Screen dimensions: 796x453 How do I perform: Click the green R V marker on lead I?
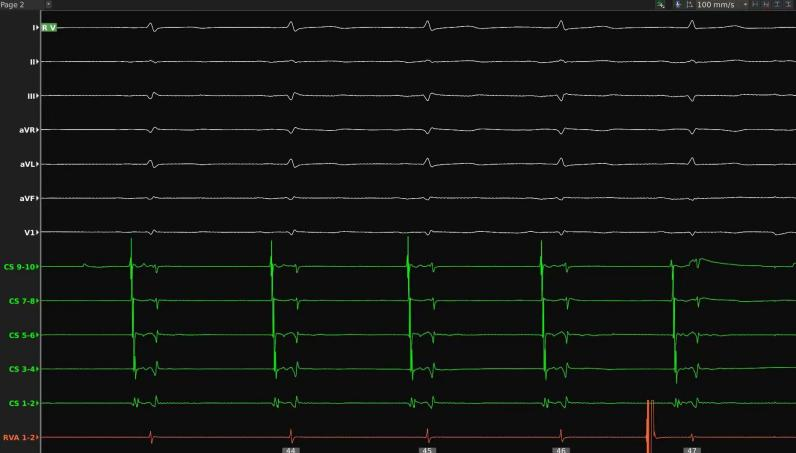[49, 27]
